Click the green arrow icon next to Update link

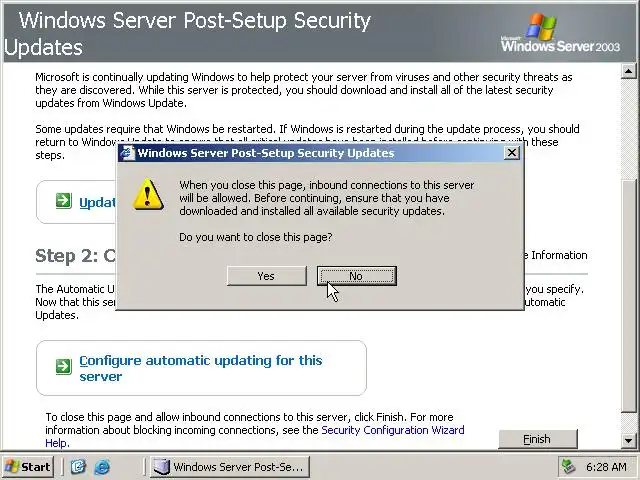click(x=63, y=201)
